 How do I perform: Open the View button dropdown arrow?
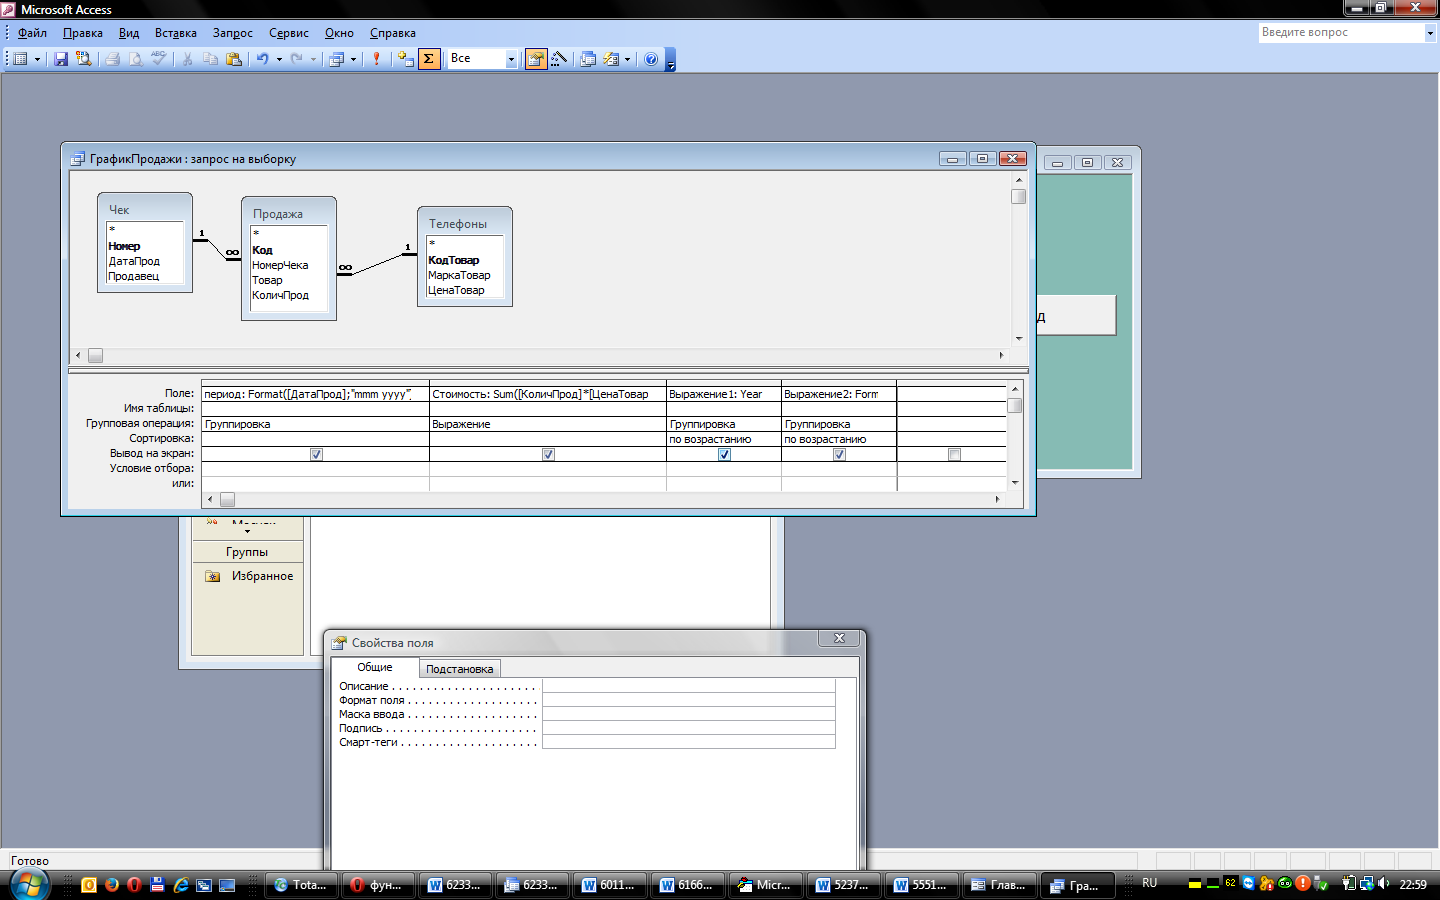[38, 59]
